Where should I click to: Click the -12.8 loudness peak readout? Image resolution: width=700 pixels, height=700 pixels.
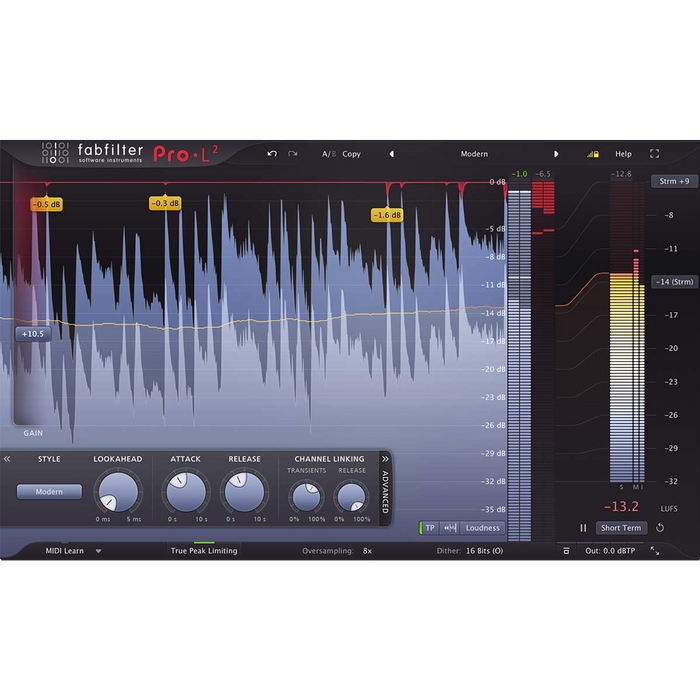(621, 174)
